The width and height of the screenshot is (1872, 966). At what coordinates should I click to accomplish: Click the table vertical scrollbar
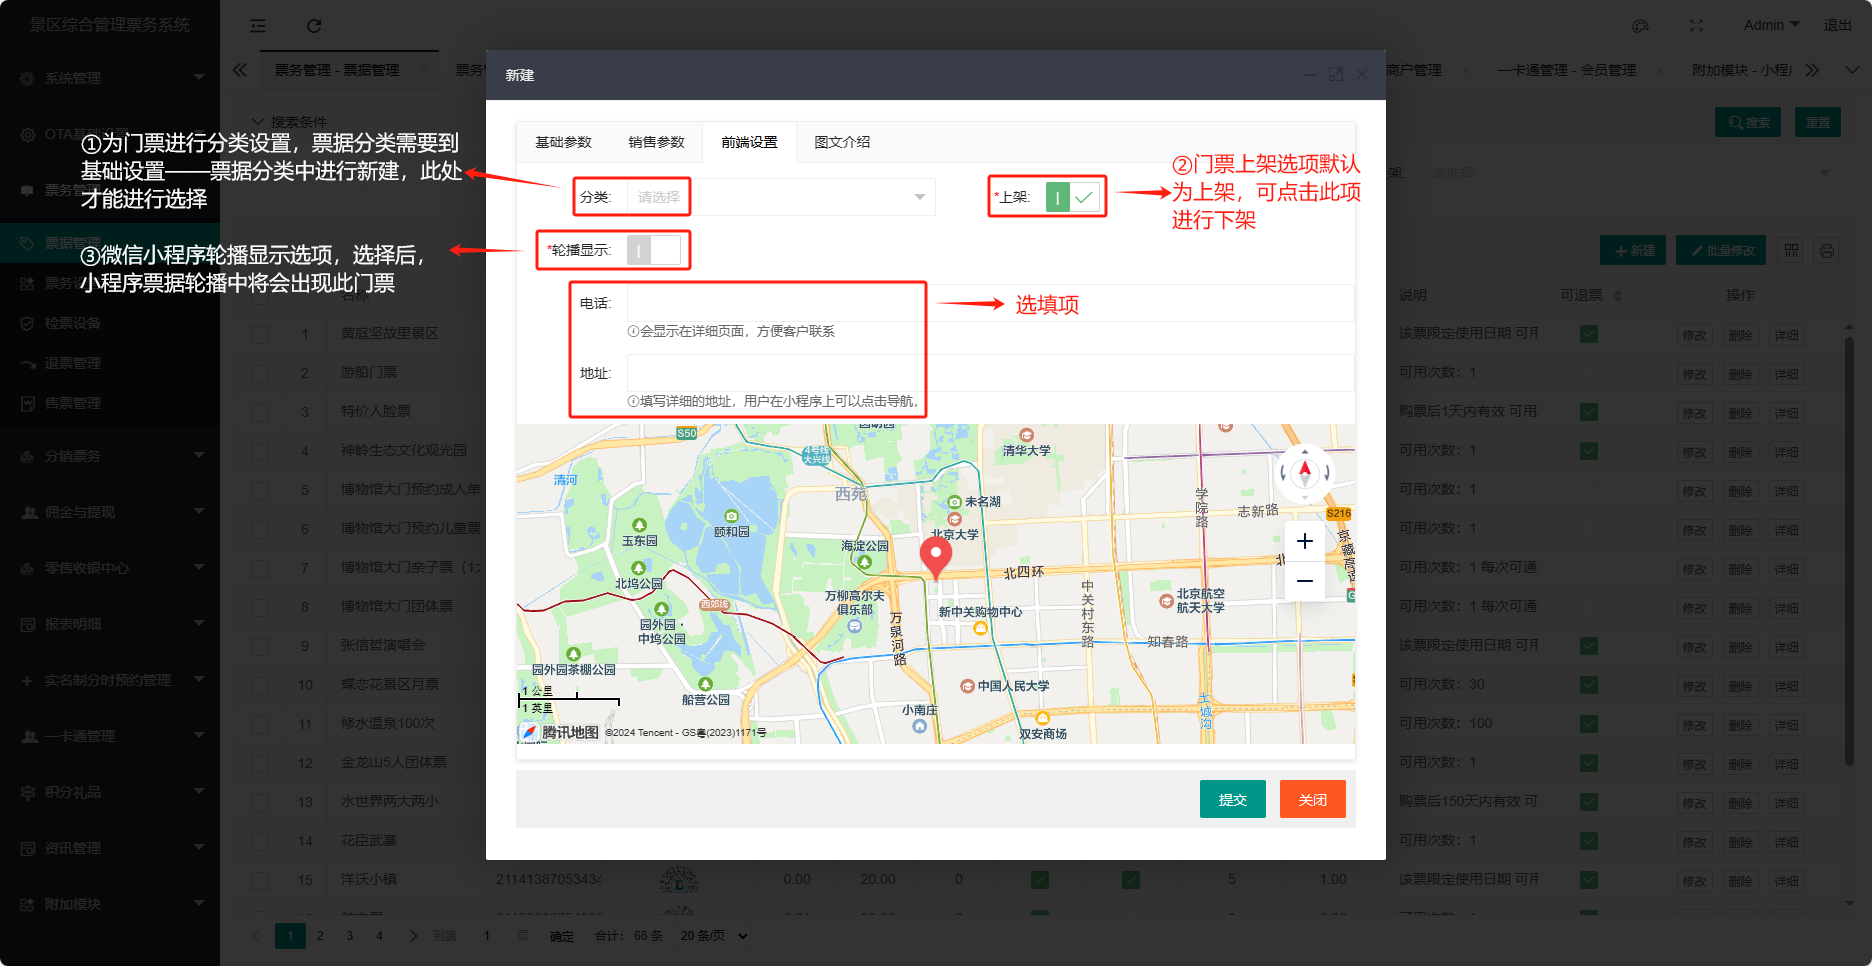(x=1849, y=550)
